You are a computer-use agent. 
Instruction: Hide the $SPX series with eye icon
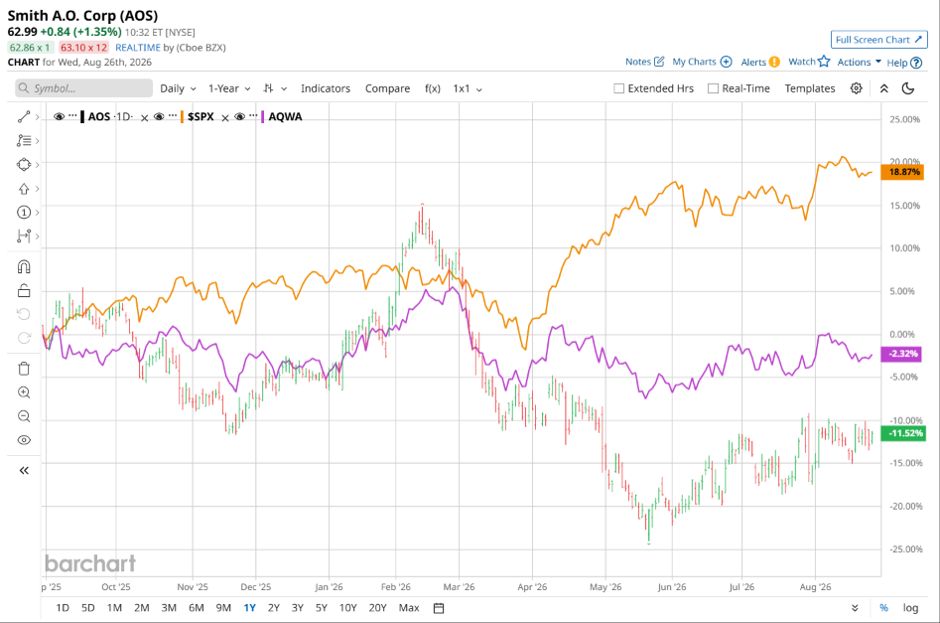pyautogui.click(x=158, y=116)
